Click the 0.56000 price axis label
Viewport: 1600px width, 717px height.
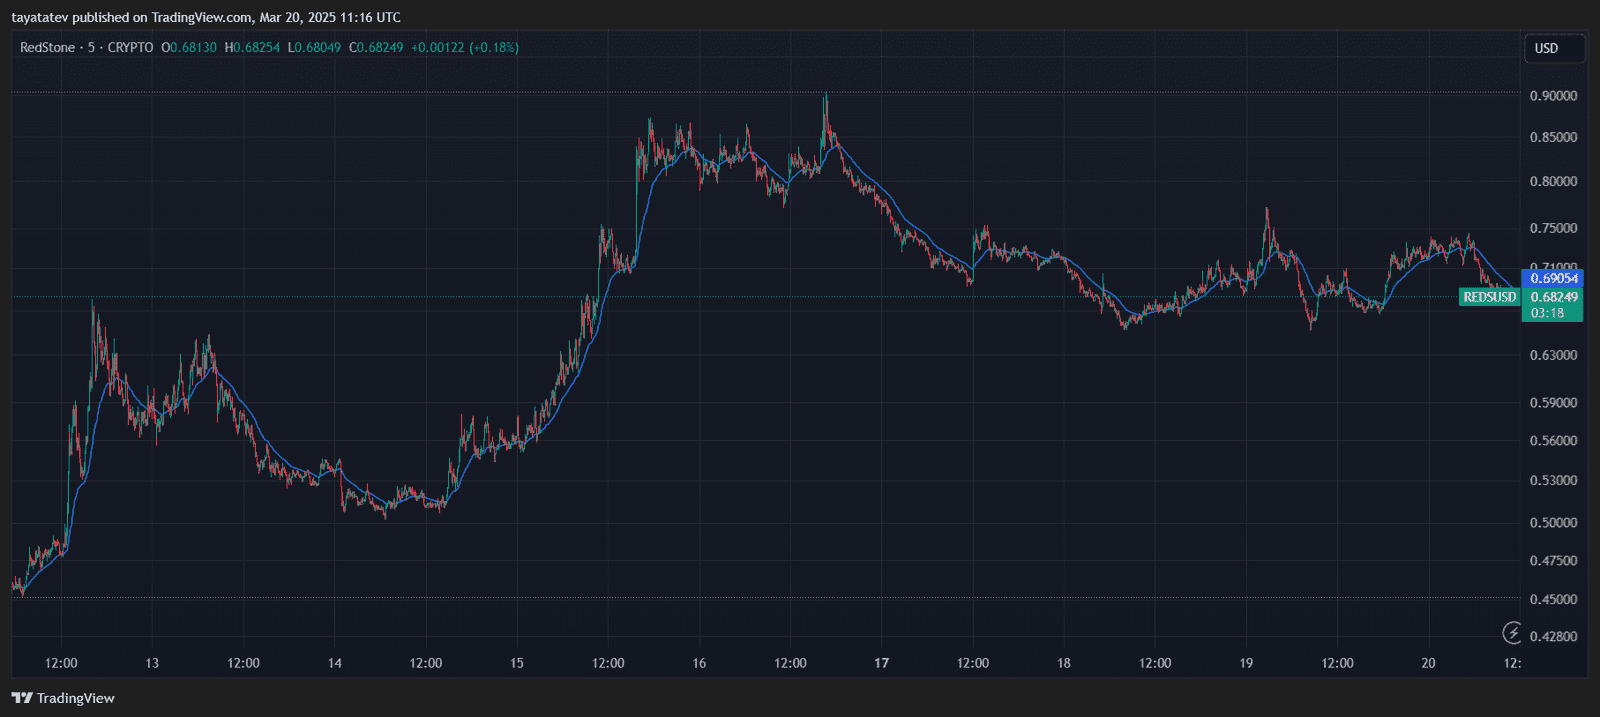(1553, 441)
